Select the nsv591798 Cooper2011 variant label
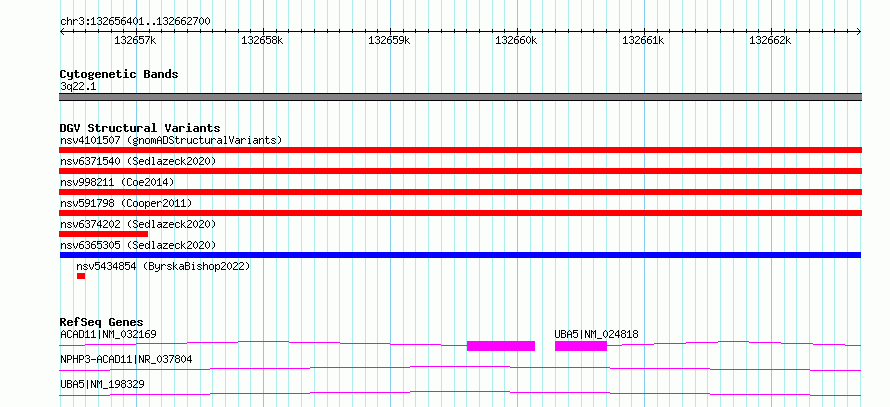Screen dimensions: 890x407 (126, 203)
